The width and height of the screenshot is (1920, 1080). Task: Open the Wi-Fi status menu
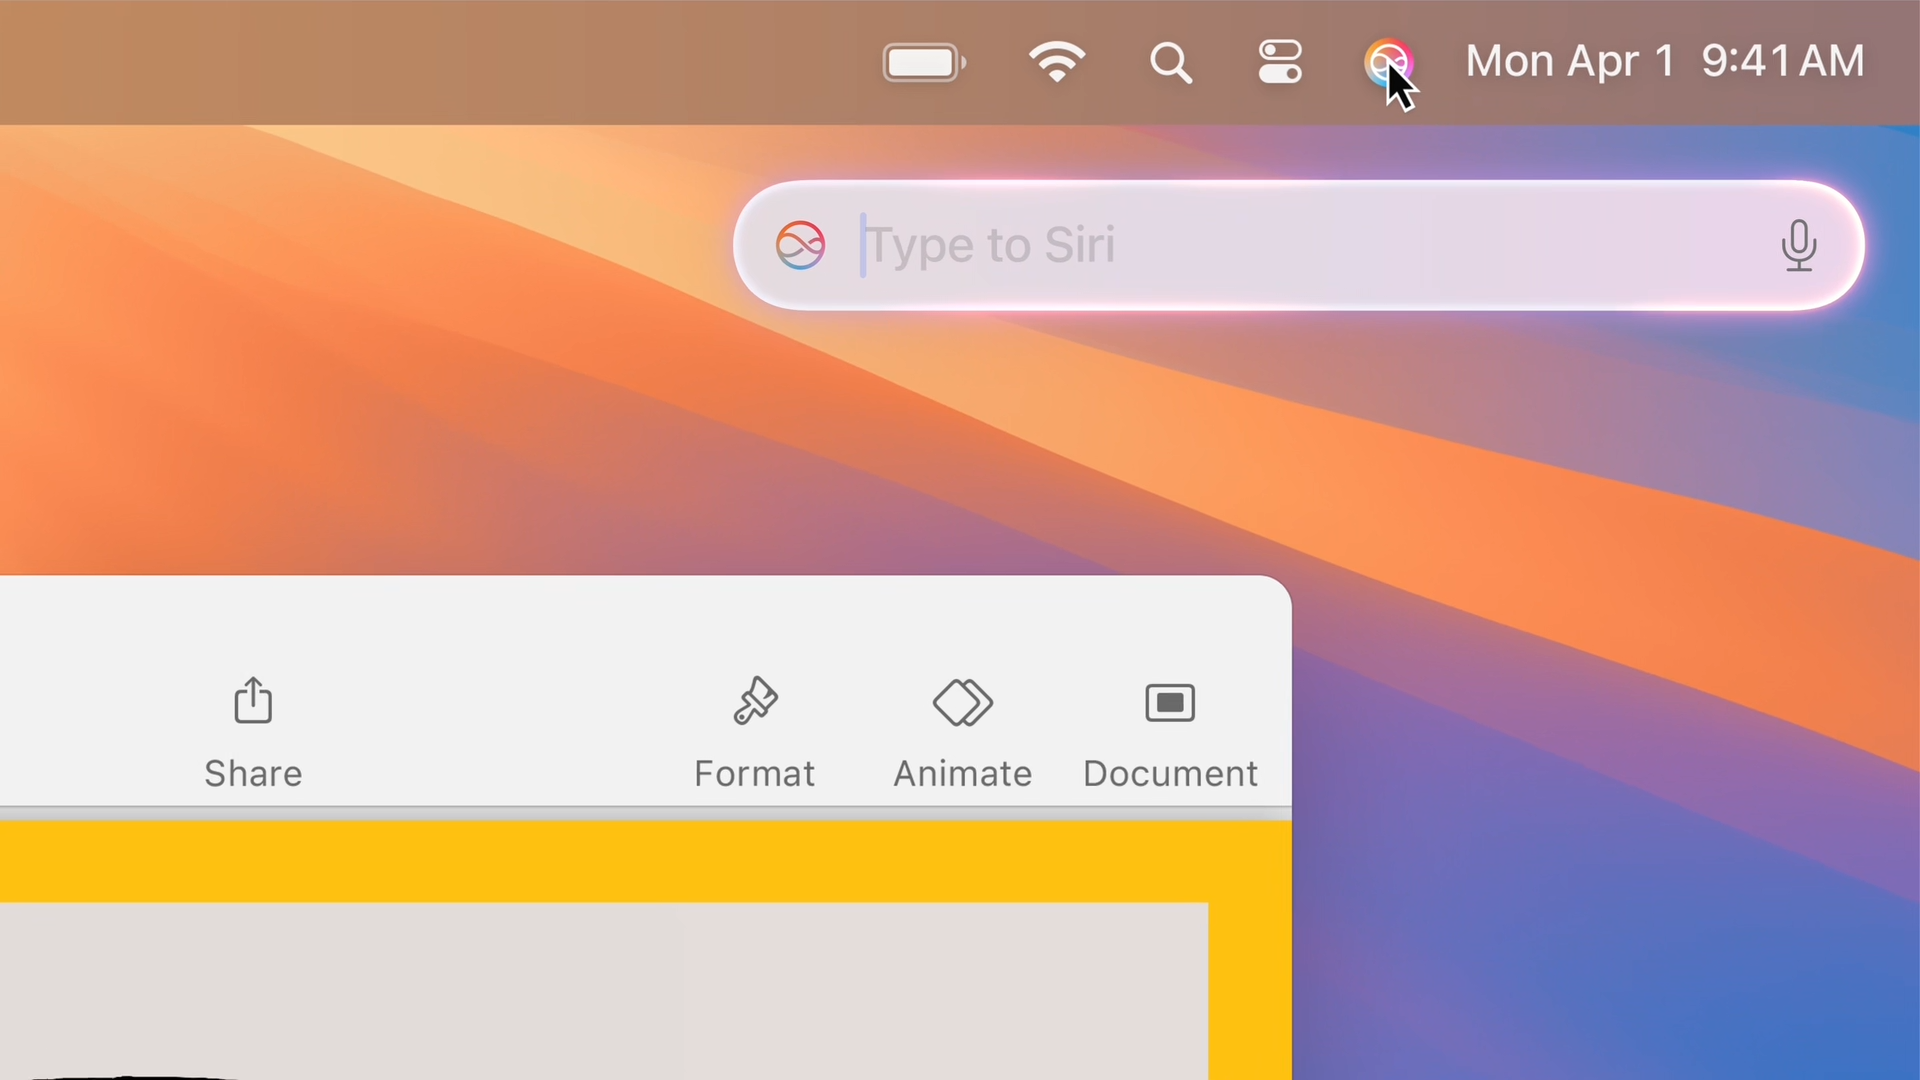(x=1057, y=63)
